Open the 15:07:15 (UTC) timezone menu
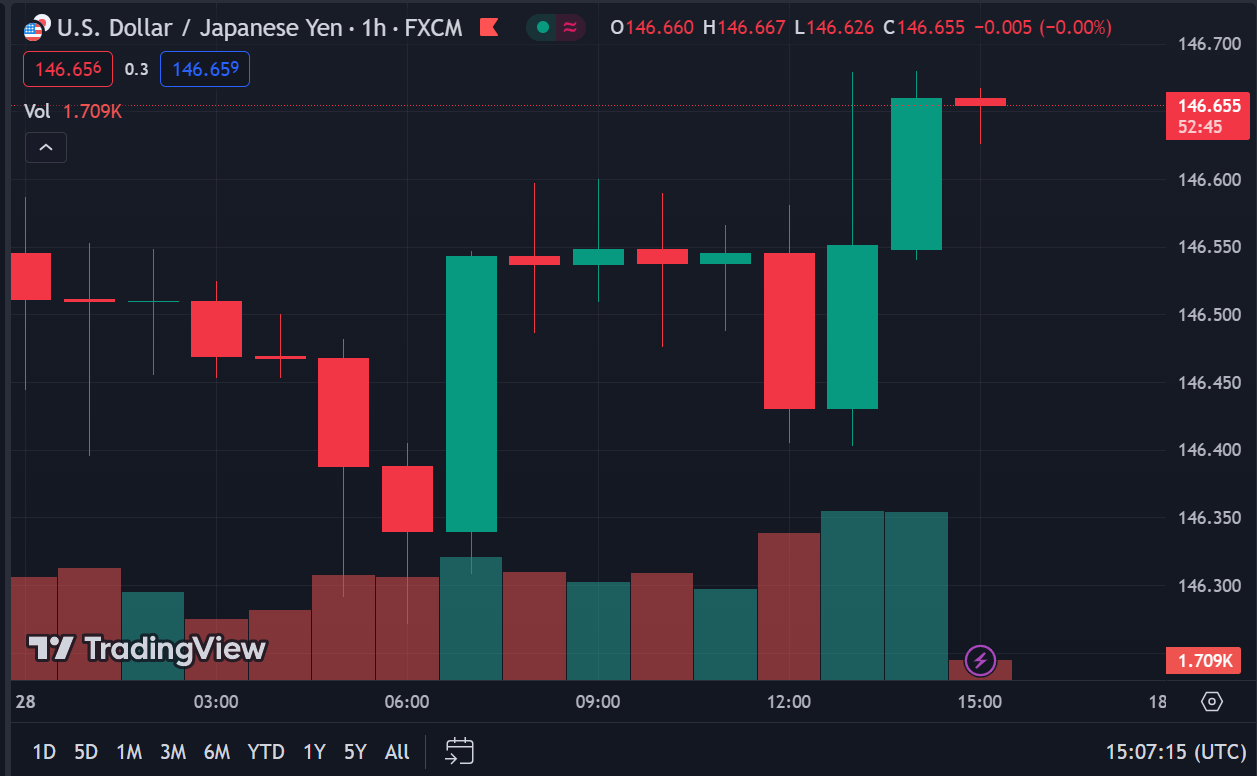1257x776 pixels. (x=1174, y=751)
